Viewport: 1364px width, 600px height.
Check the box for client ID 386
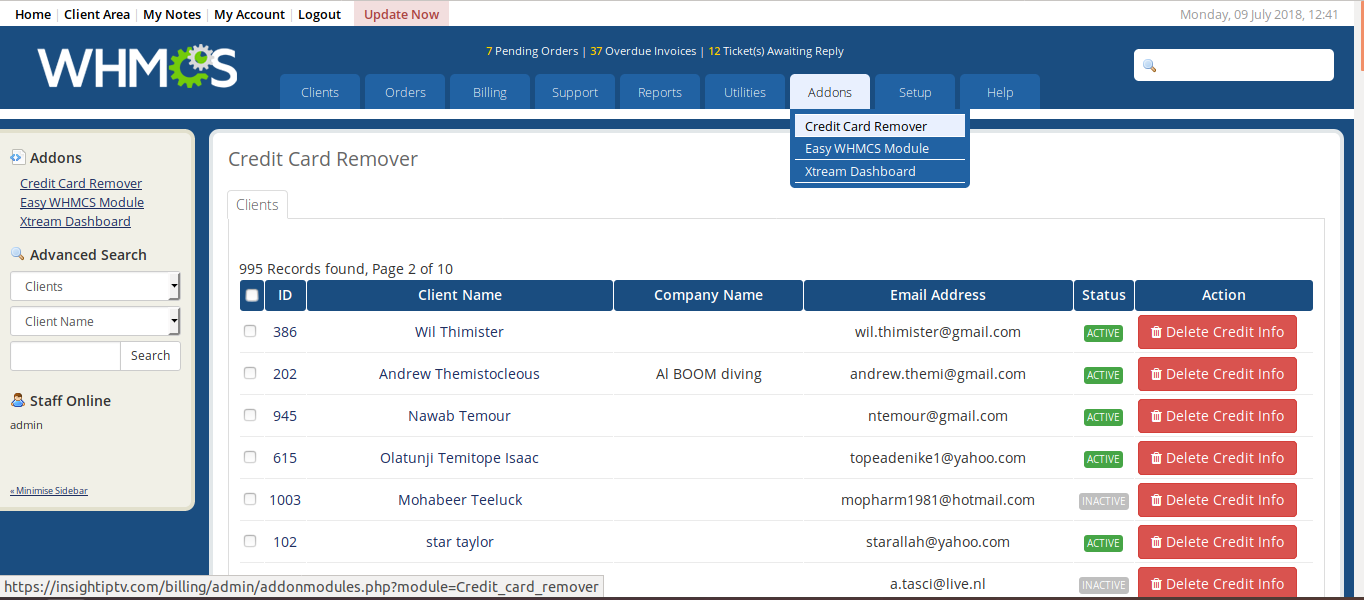(250, 331)
